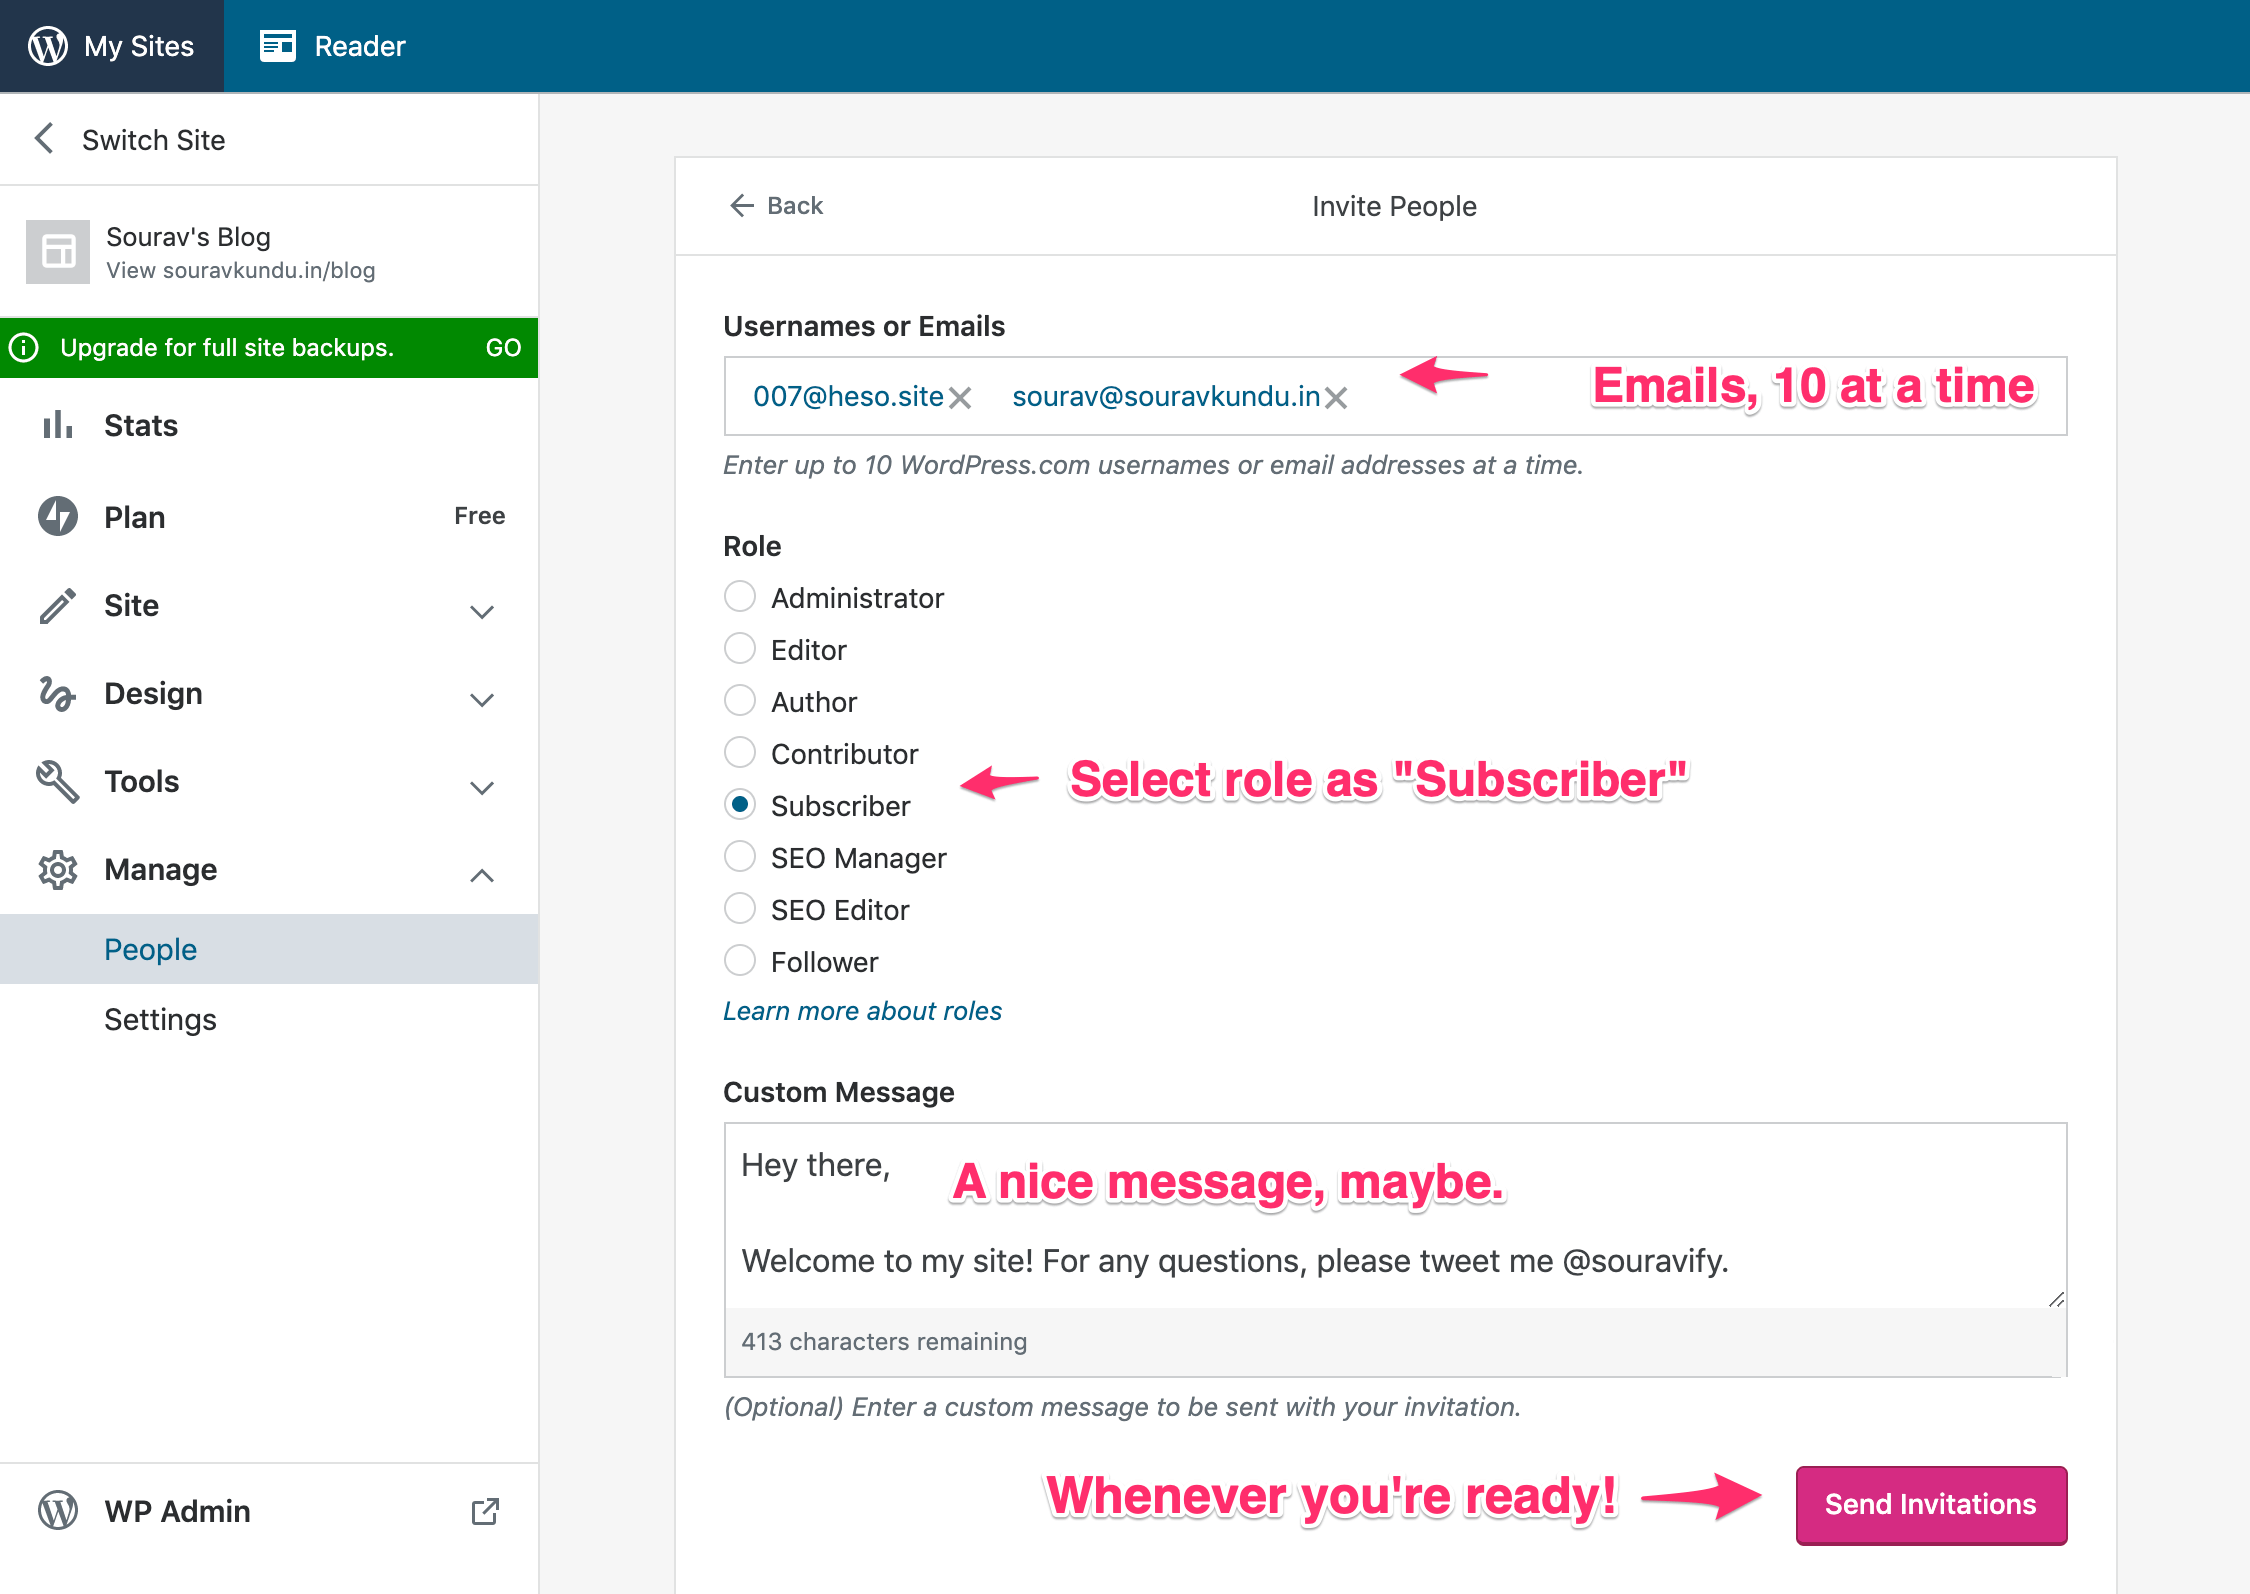Click the WordPress logo icon
Image resolution: width=2250 pixels, height=1594 pixels.
click(47, 45)
